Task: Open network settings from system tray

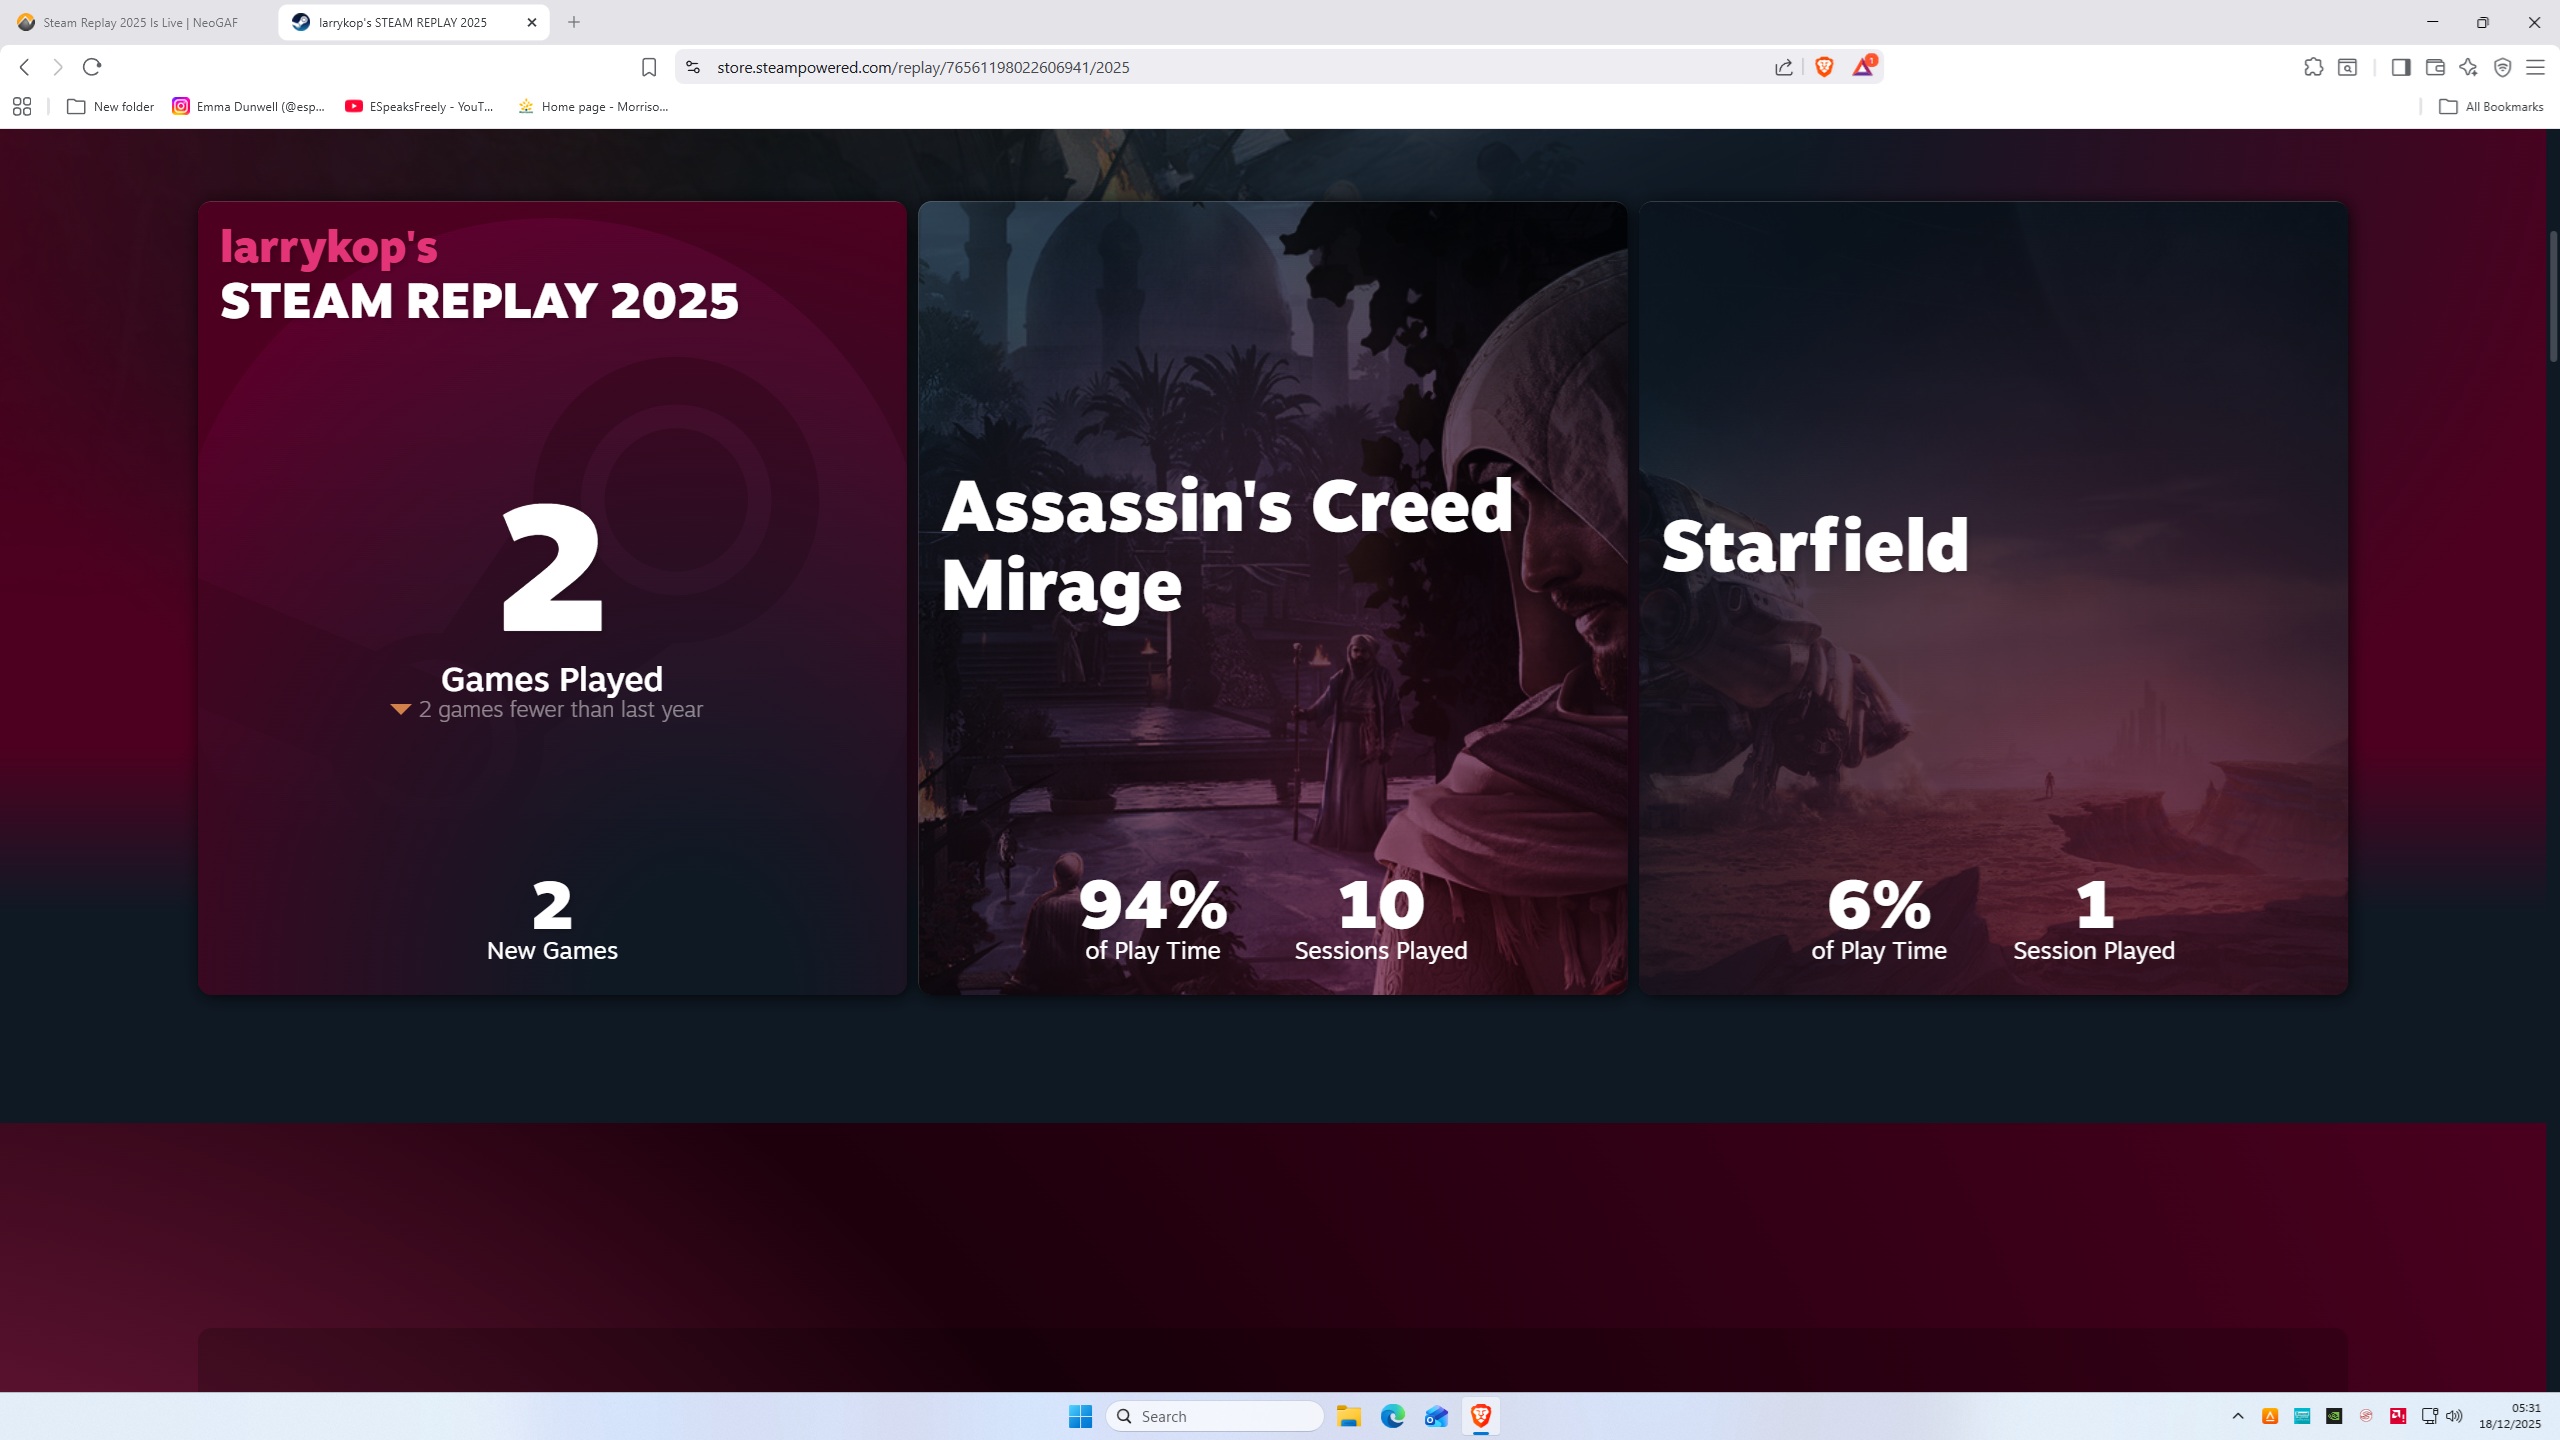Action: click(x=2430, y=1416)
